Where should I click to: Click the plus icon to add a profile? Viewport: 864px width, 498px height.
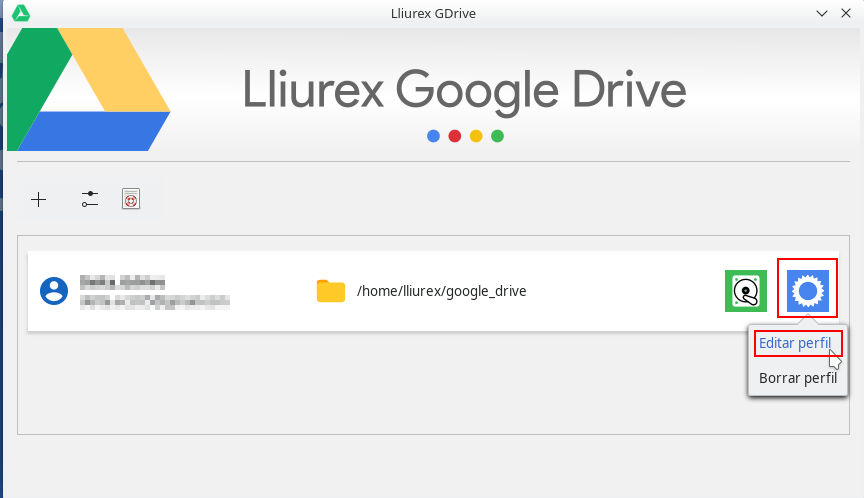coord(39,200)
